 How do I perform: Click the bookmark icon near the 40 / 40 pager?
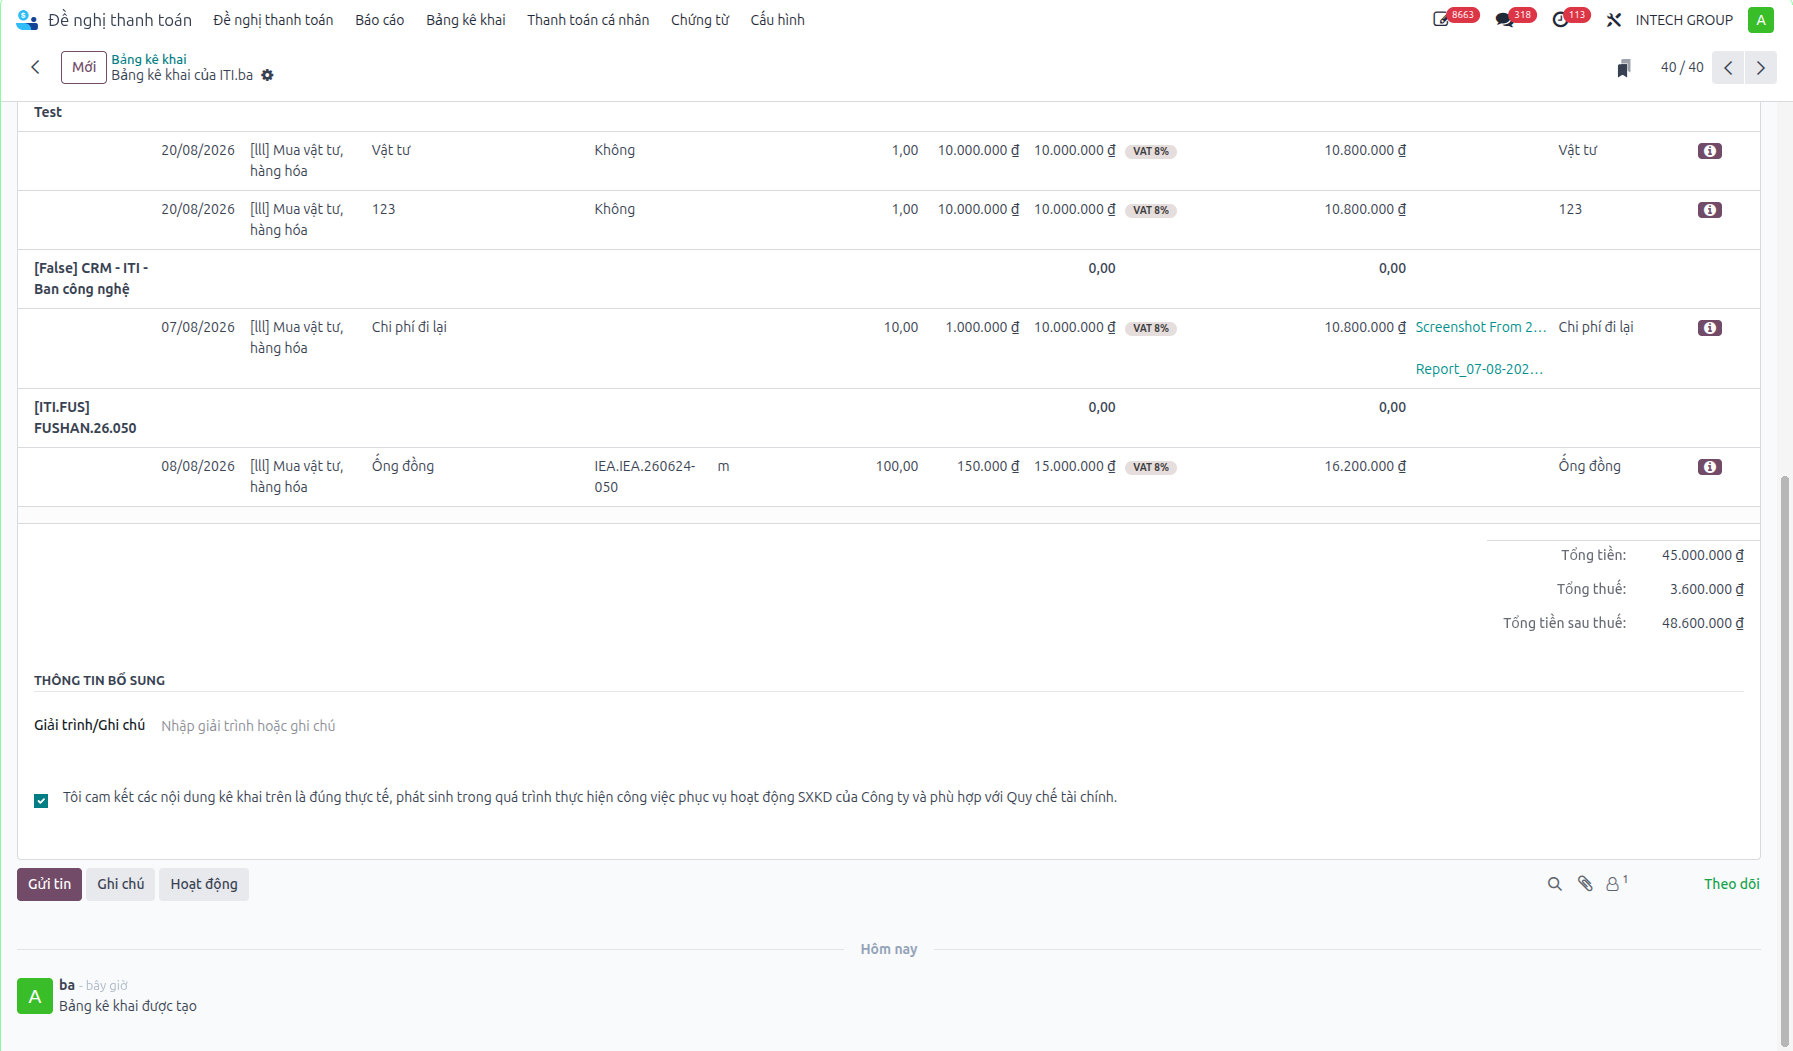(1623, 68)
